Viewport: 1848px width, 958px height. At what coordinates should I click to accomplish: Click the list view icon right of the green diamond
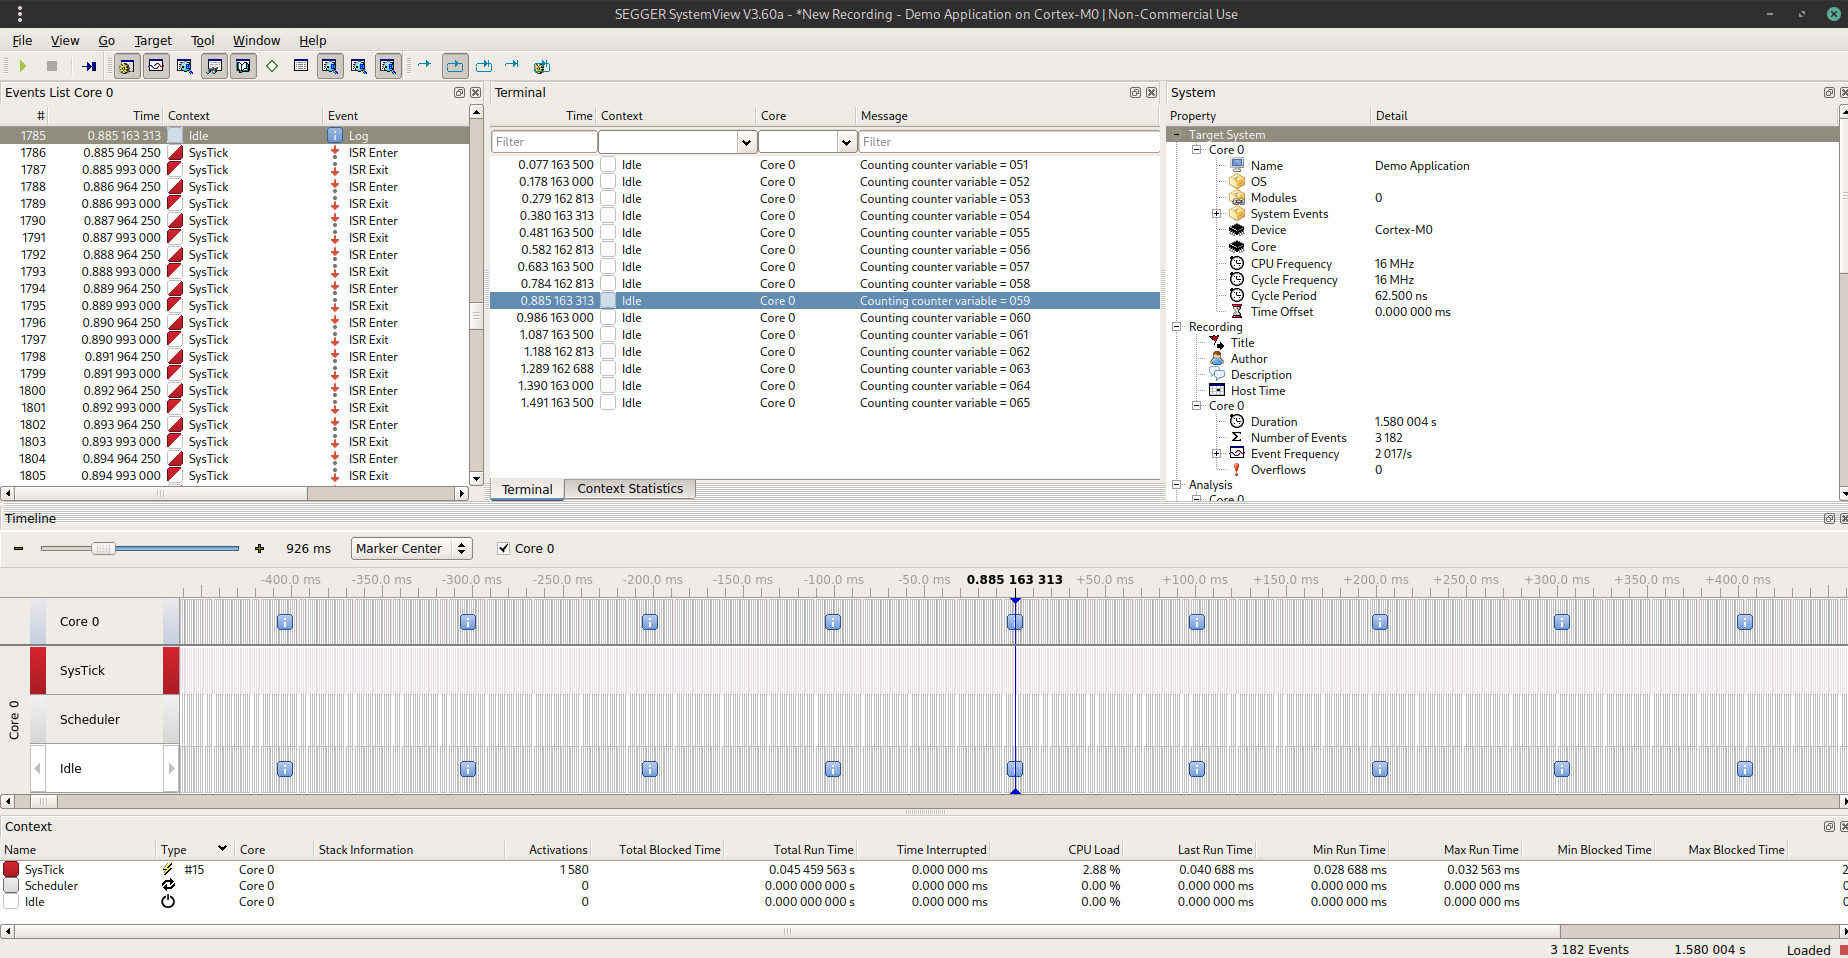click(x=301, y=66)
